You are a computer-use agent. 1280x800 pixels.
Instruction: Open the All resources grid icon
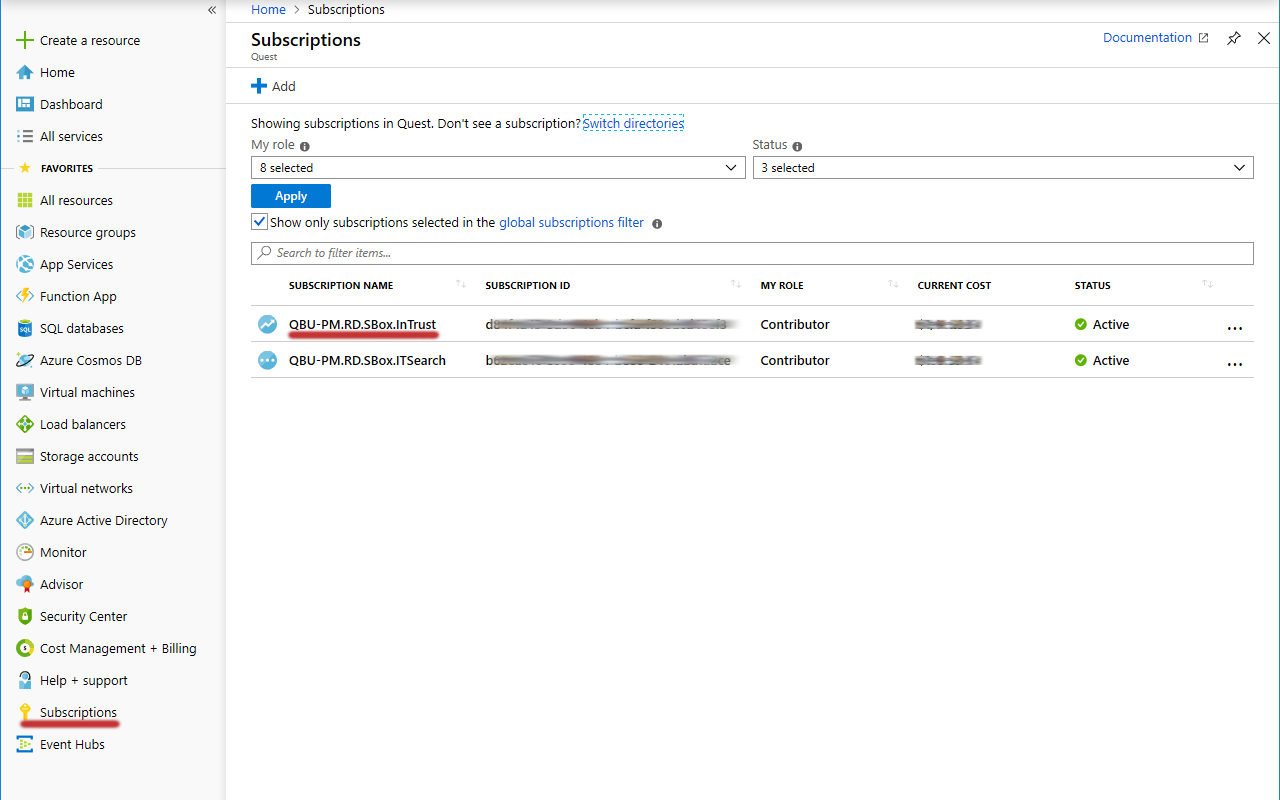(25, 200)
